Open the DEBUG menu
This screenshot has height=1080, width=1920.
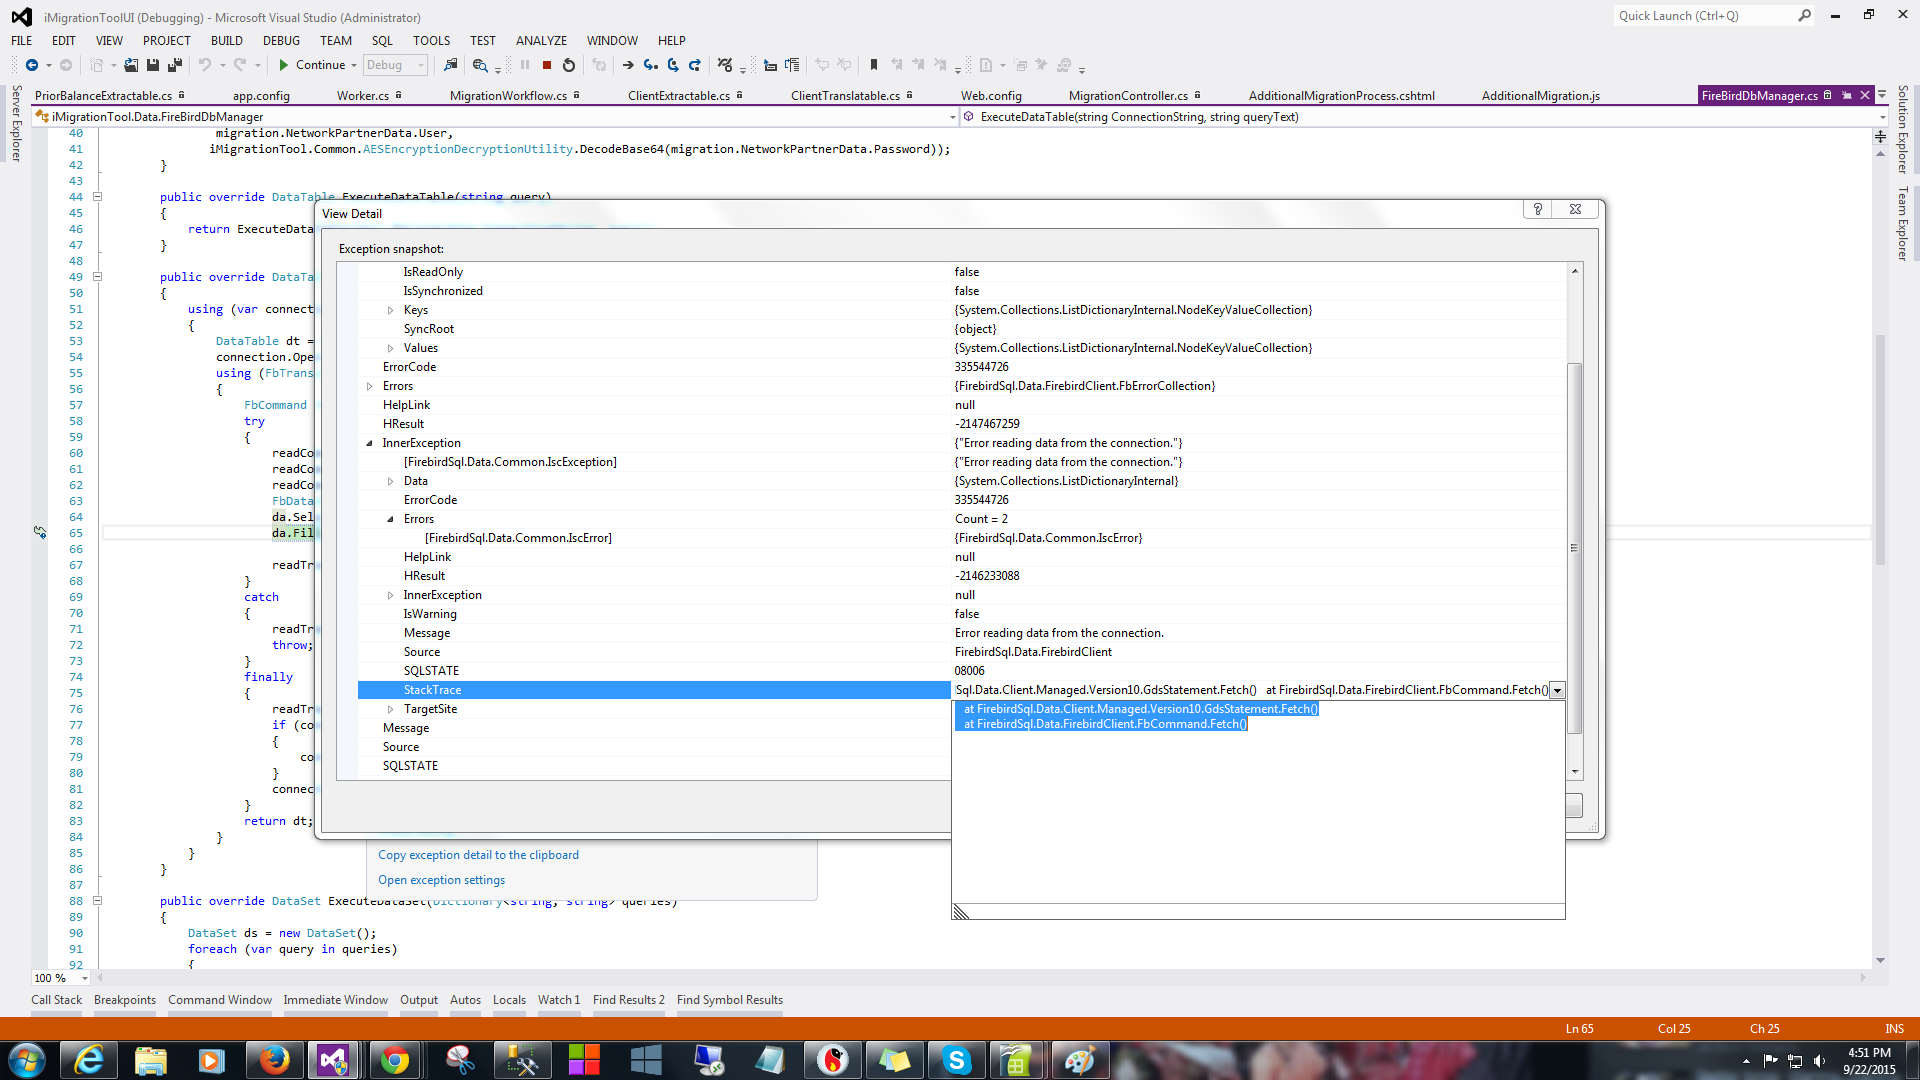coord(281,41)
